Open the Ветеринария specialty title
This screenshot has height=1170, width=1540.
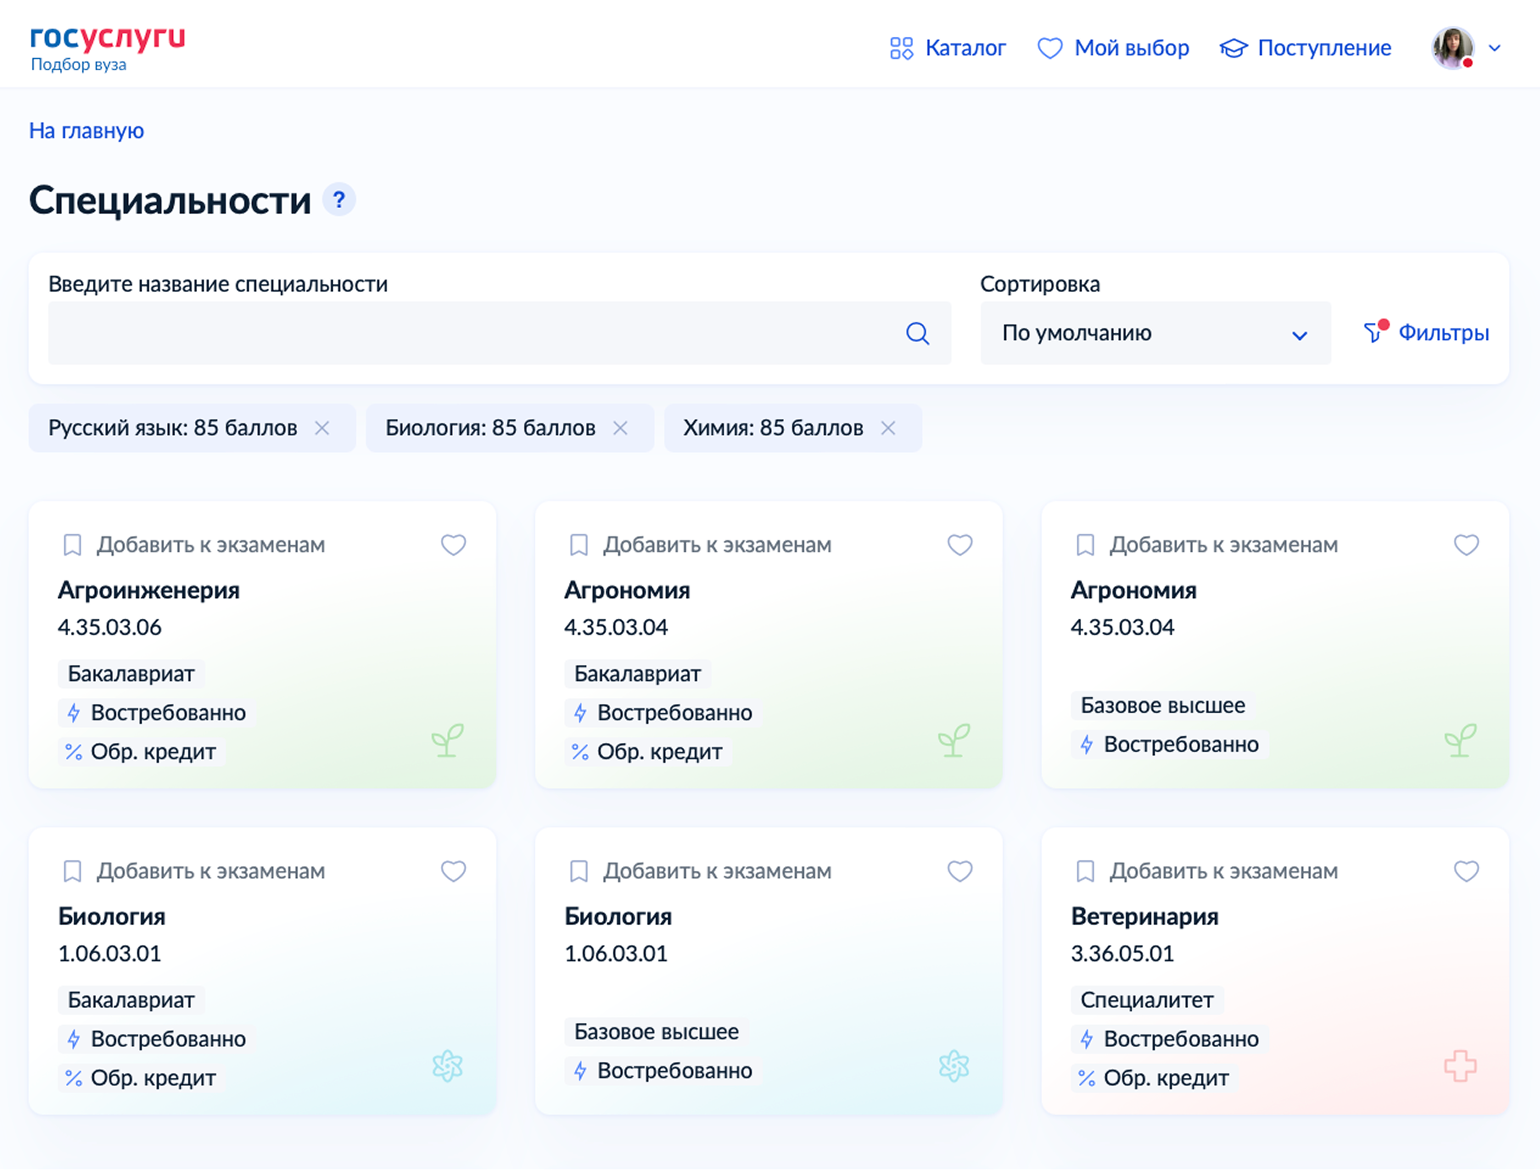click(x=1144, y=916)
